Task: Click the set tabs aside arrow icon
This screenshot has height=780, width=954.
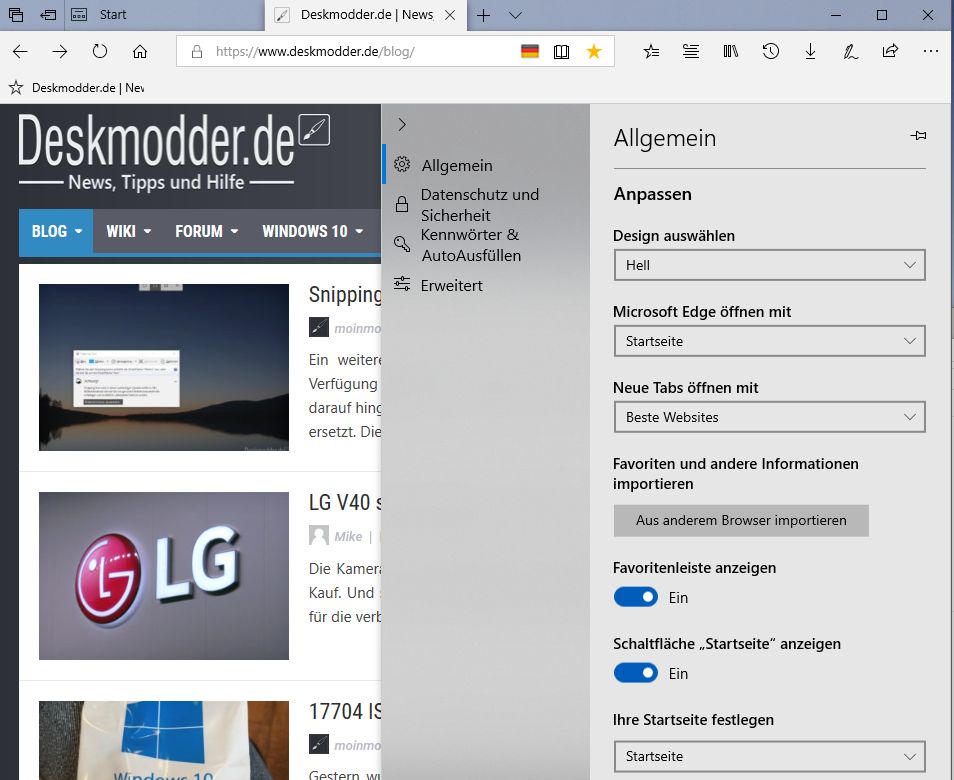Action: click(47, 15)
